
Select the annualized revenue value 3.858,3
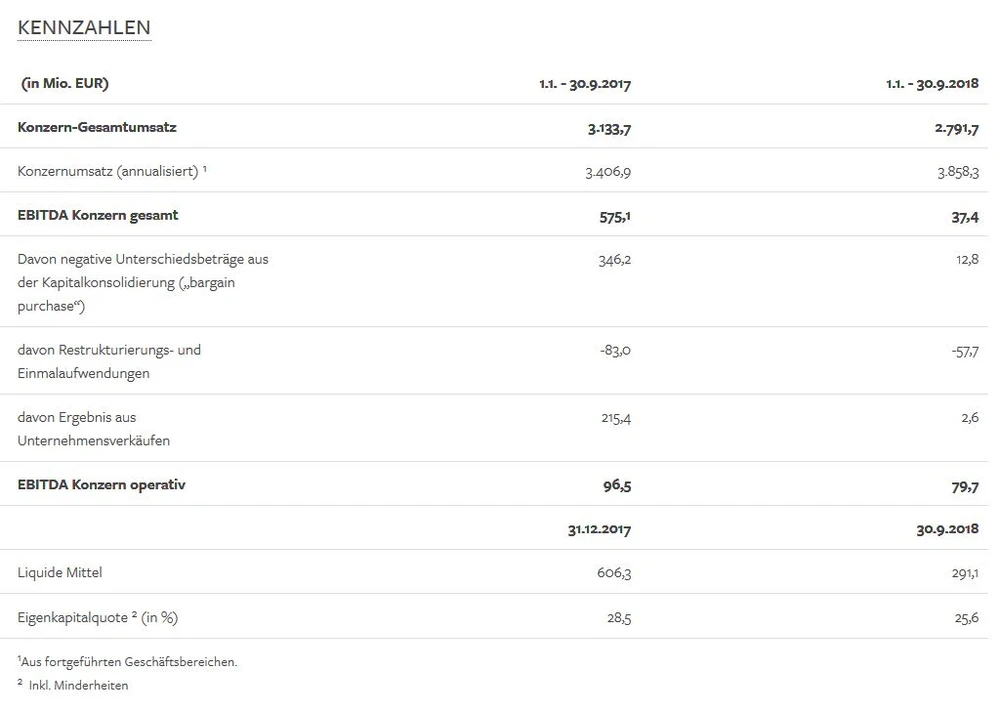(955, 172)
